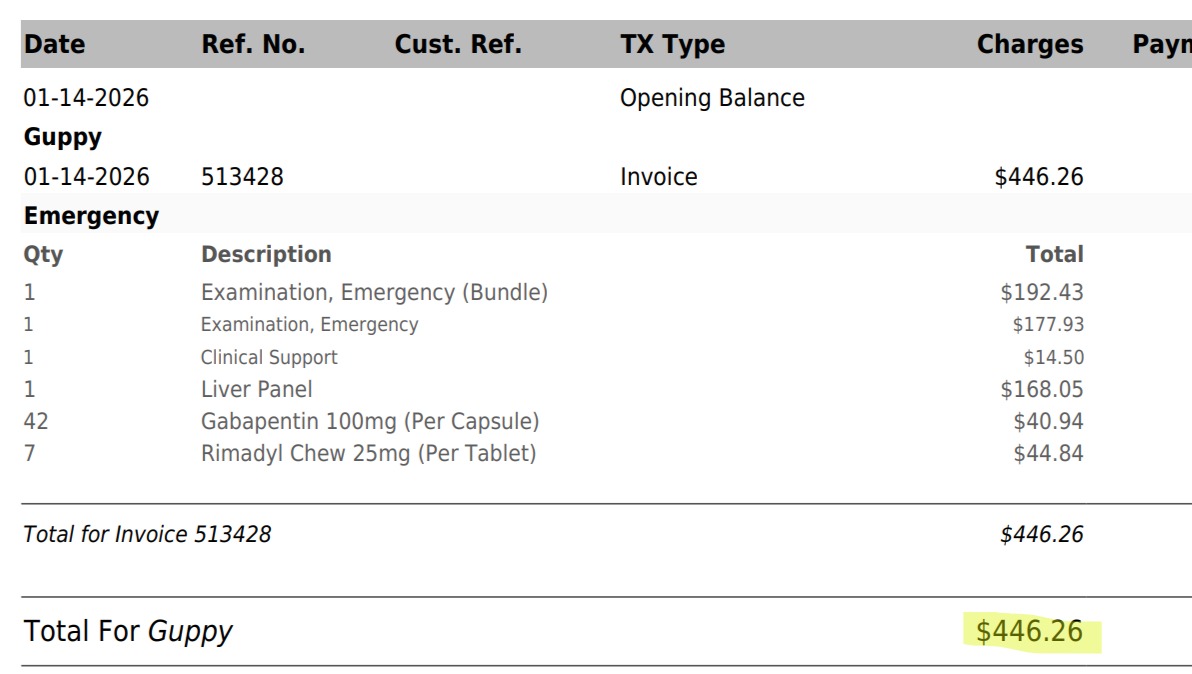The width and height of the screenshot is (1192, 674).
Task: Click the Liver Panel description
Action: click(257, 389)
